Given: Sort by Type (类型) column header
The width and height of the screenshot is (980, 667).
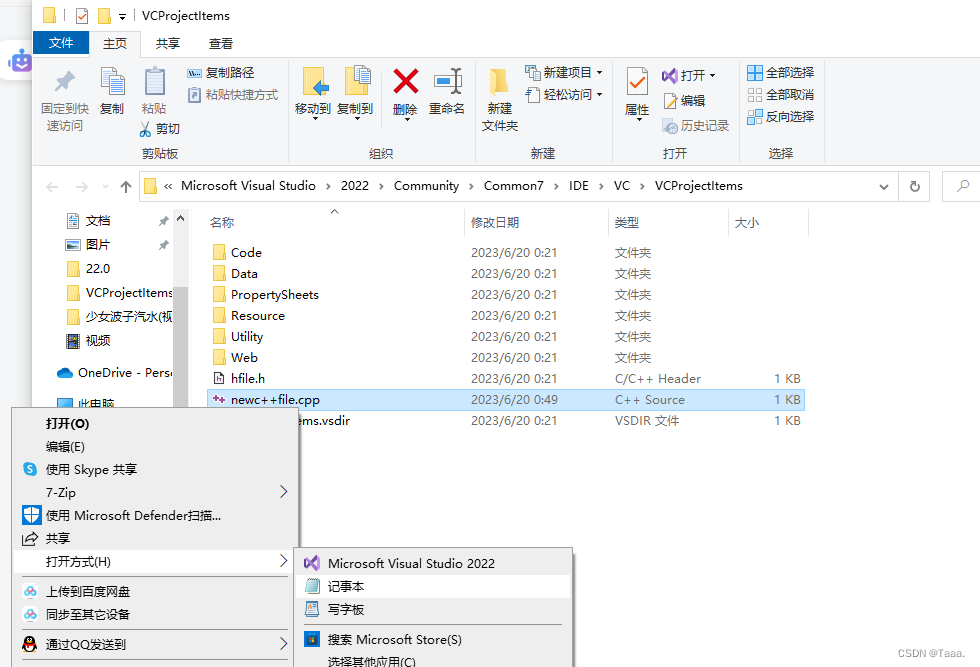Looking at the screenshot, I should 626,223.
